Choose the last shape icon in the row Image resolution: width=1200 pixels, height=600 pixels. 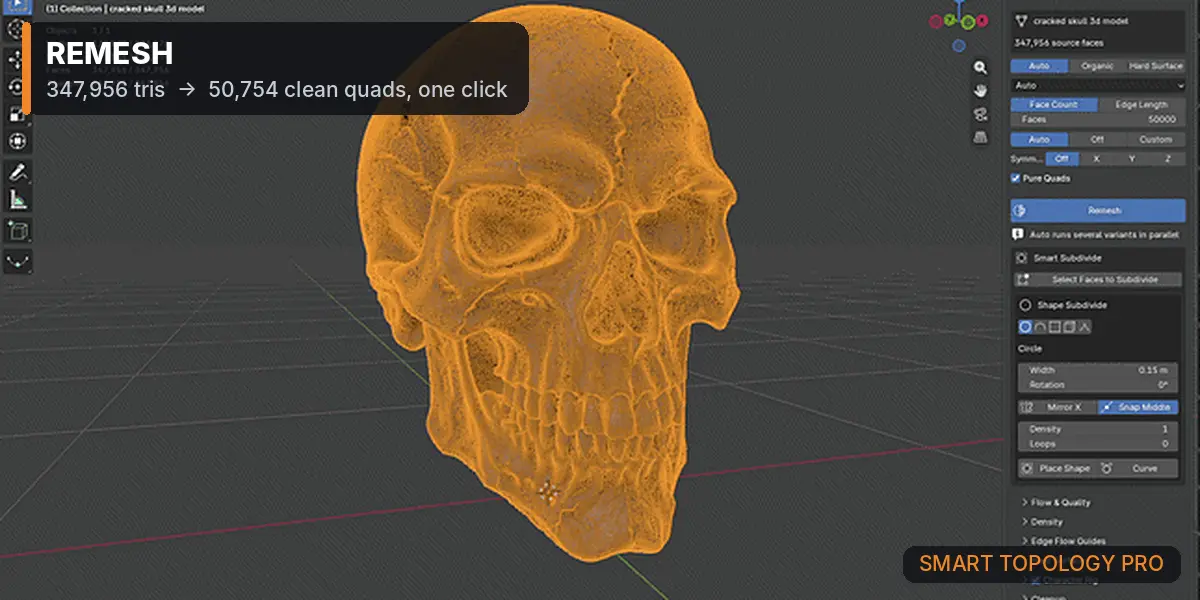point(1085,327)
